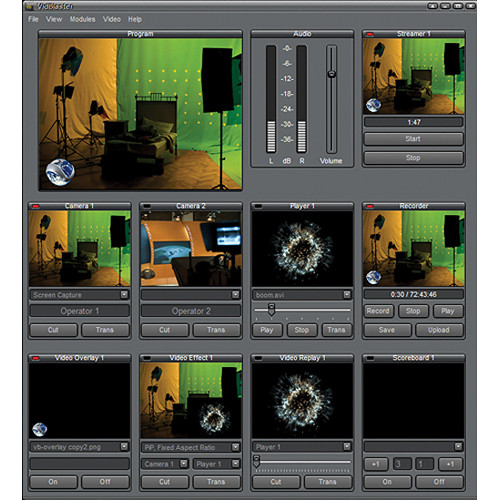Select the Player 1 preview thumbnail
Image resolution: width=500 pixels, height=500 pixels.
click(302, 248)
